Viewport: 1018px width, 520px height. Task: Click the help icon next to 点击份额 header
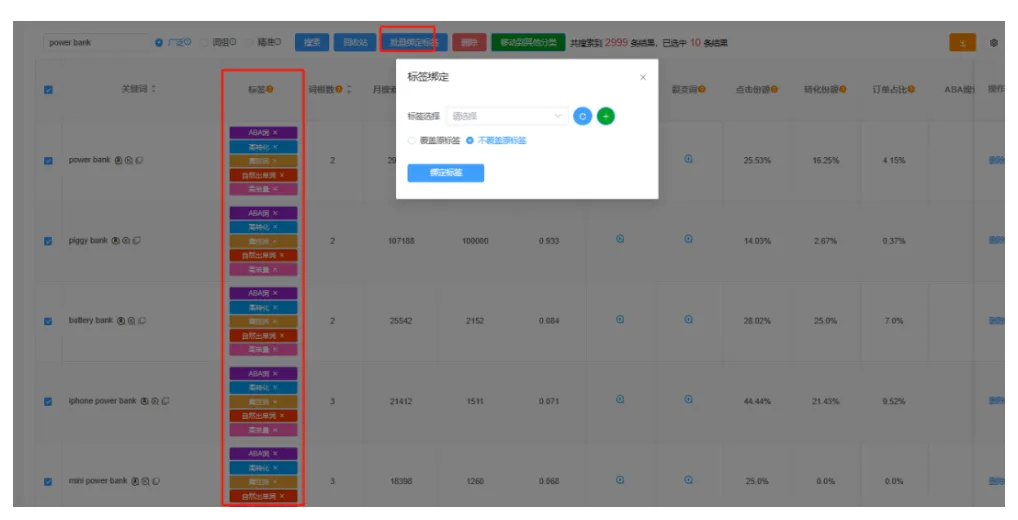click(774, 90)
